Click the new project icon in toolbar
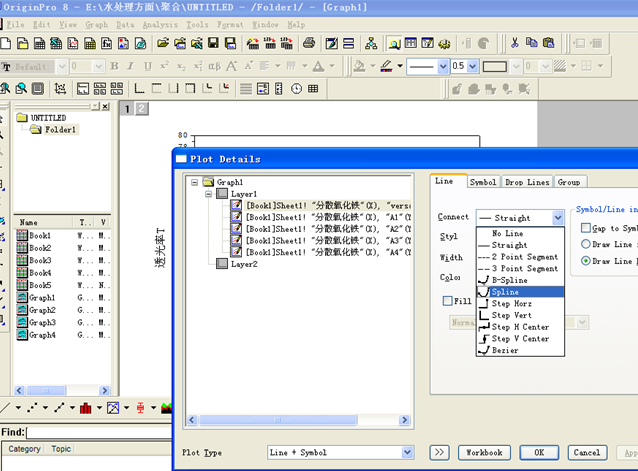This screenshot has width=638, height=471. point(6,43)
